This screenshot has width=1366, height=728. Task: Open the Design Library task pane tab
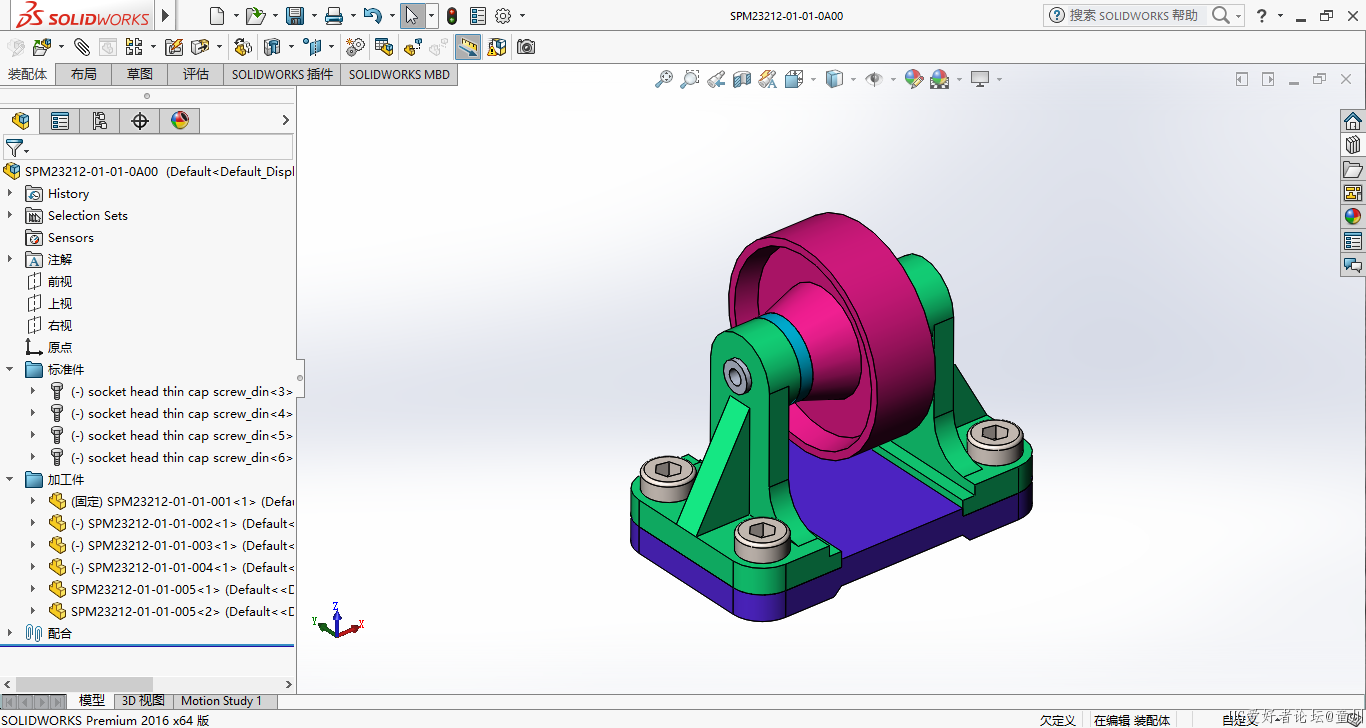[1353, 145]
